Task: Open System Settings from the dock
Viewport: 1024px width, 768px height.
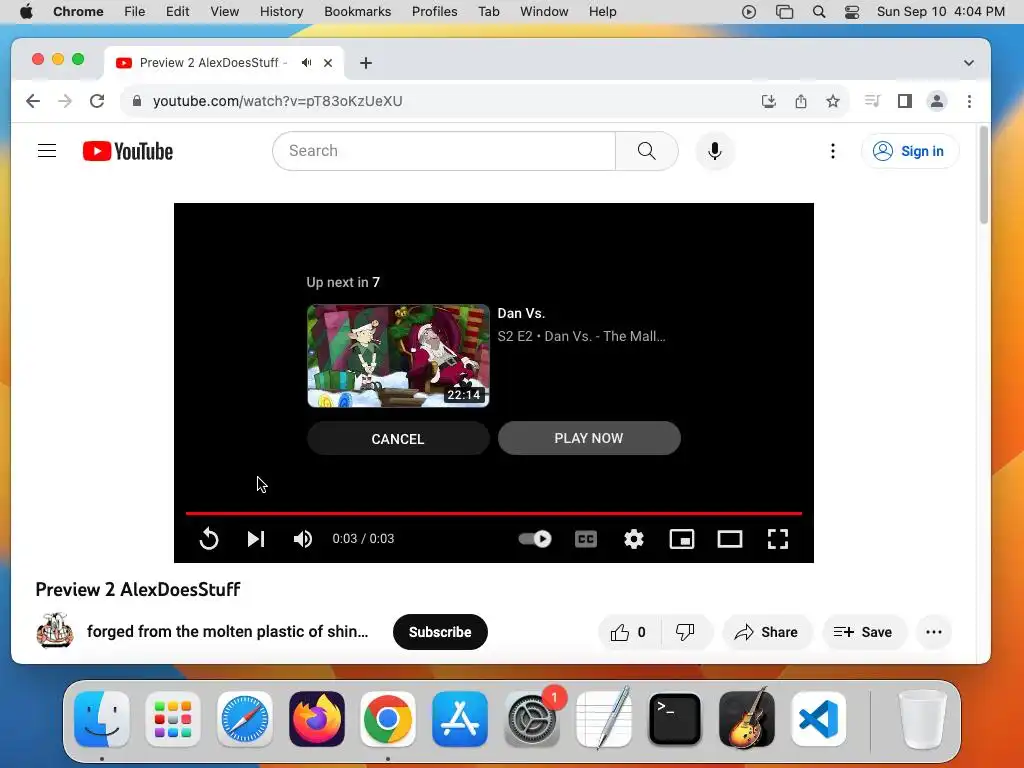Action: 532,719
